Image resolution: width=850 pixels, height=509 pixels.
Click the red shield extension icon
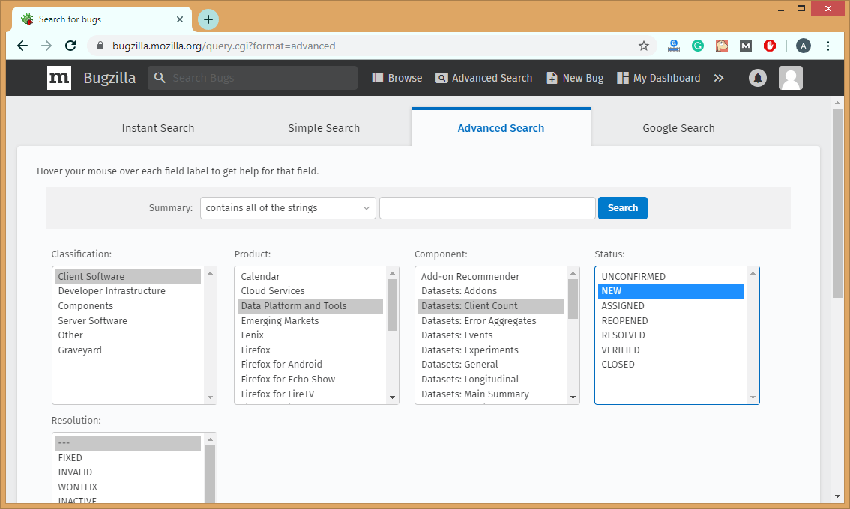(770, 46)
